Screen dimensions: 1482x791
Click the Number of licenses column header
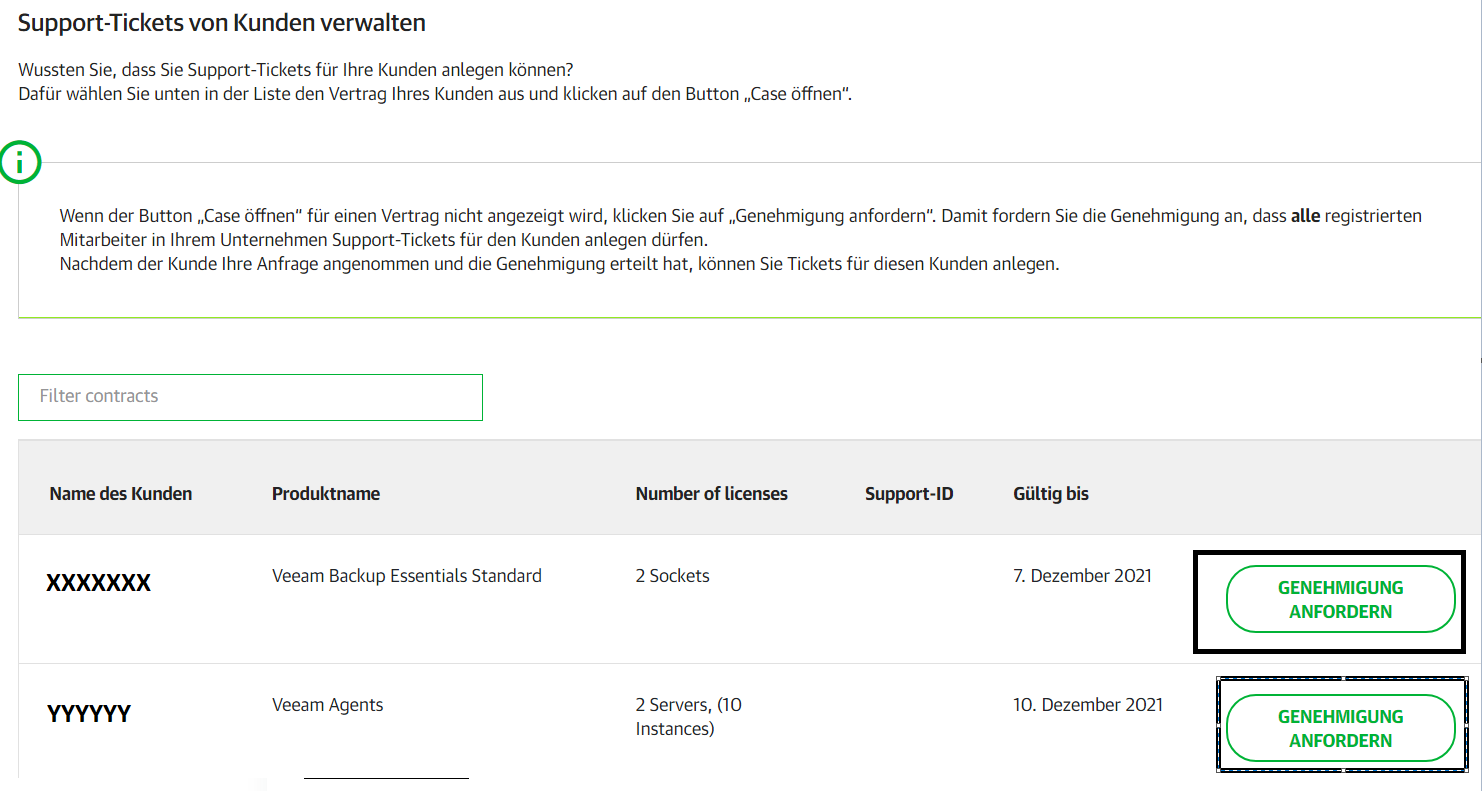coord(711,493)
